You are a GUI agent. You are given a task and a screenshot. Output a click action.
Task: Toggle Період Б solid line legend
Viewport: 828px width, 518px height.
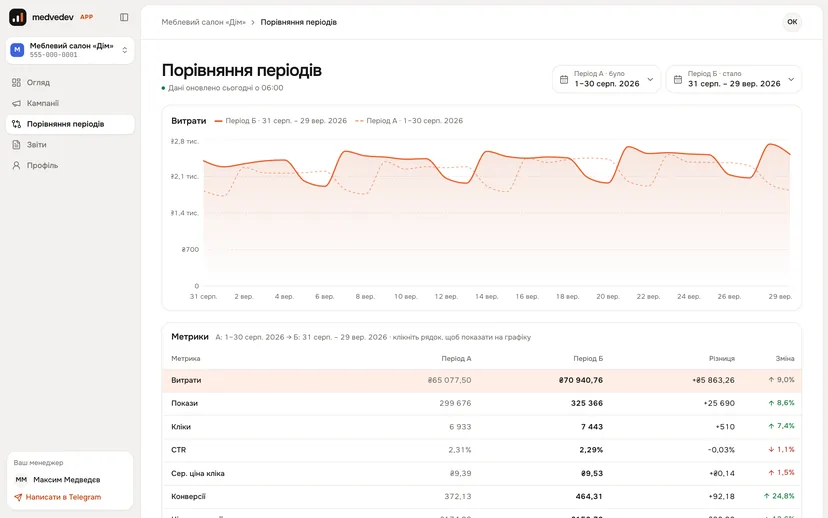[x=280, y=121]
